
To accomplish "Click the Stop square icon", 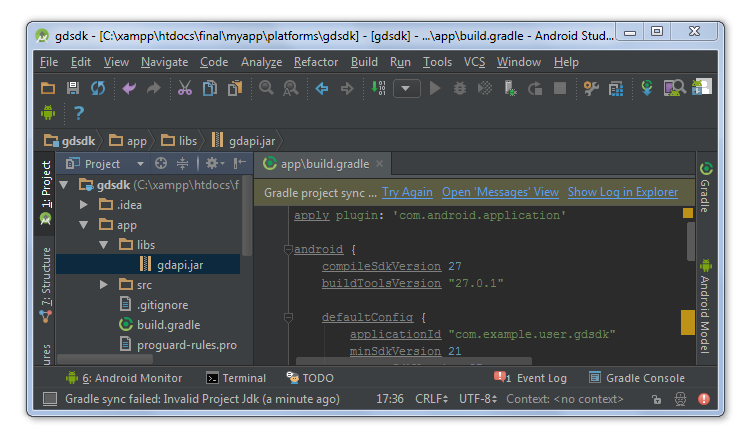I will tap(560, 88).
